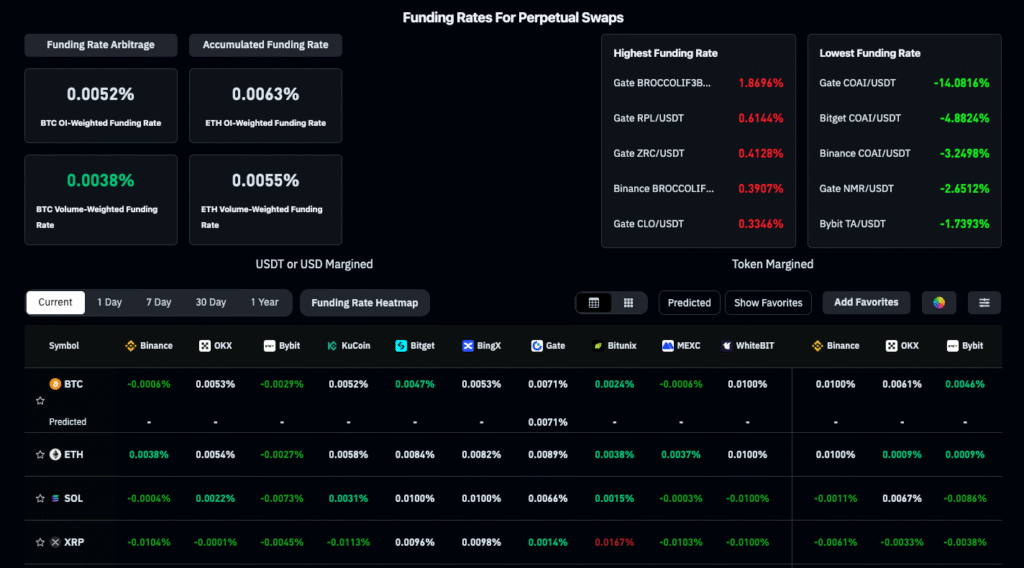The width and height of the screenshot is (1024, 568).
Task: Click the BingX exchange logo
Action: pos(468,346)
